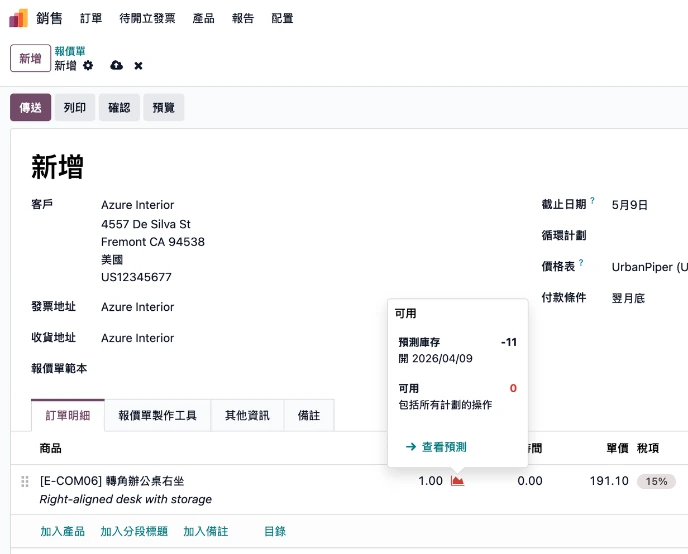Click the 加入產品 link
The image size is (688, 554).
point(62,531)
